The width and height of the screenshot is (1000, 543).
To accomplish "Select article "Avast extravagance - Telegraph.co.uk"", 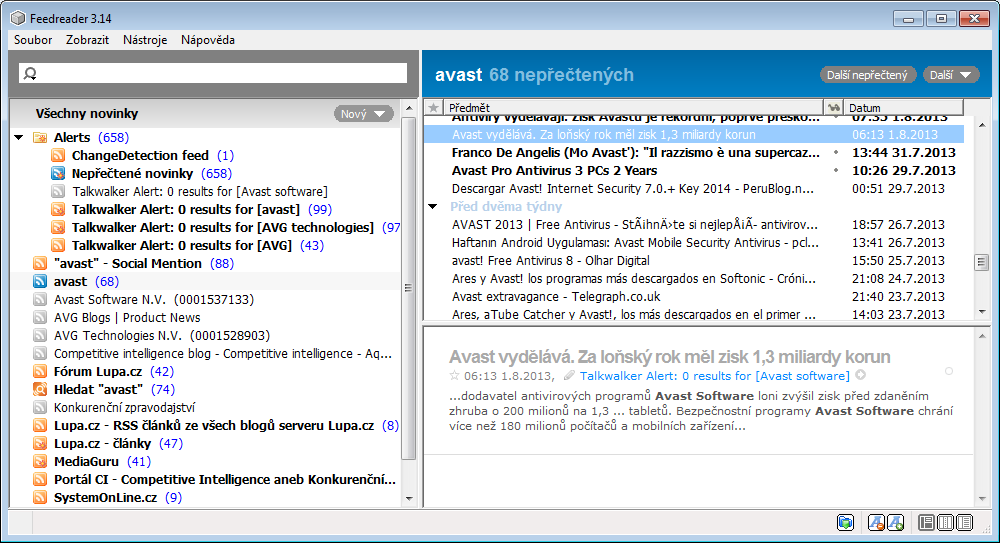I will [x=556, y=296].
